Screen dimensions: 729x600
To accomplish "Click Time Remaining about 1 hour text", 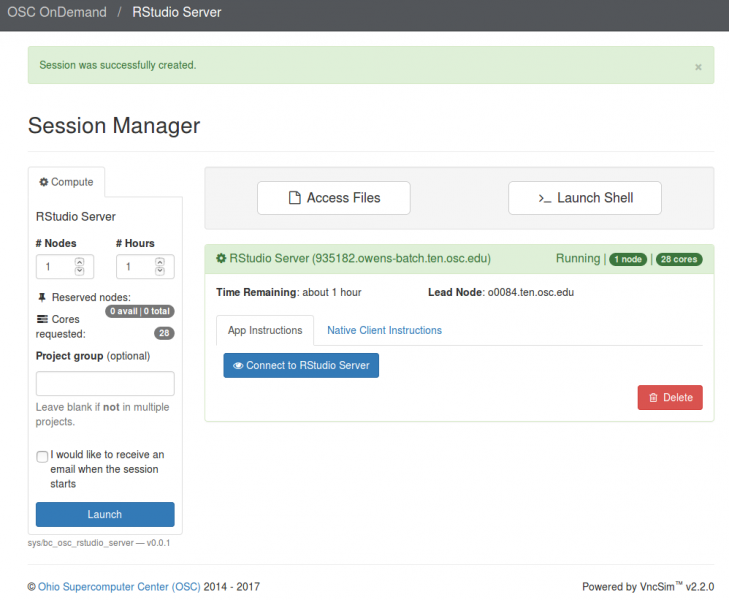I will click(289, 292).
